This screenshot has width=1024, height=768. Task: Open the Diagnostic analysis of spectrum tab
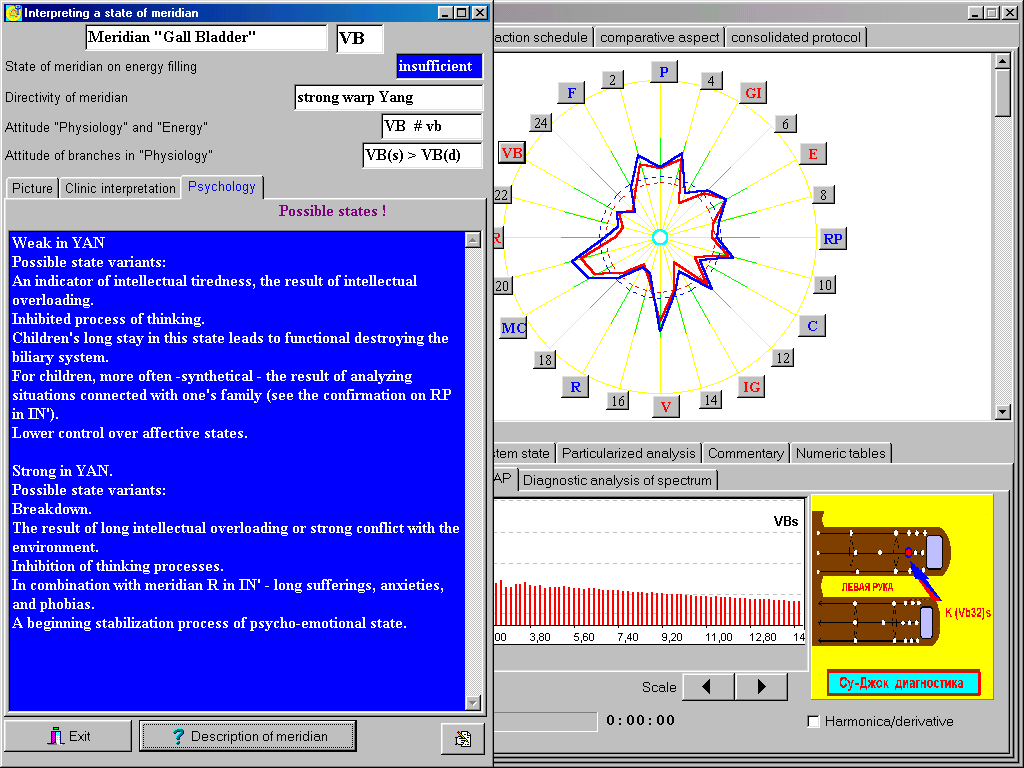pyautogui.click(x=617, y=480)
